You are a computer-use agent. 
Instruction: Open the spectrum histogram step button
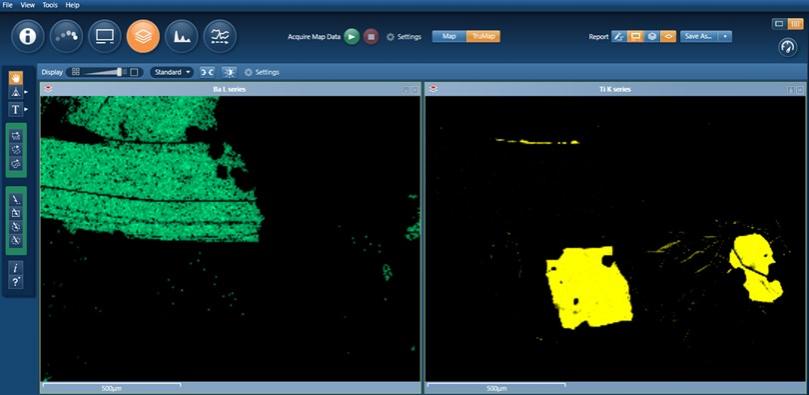[x=182, y=36]
